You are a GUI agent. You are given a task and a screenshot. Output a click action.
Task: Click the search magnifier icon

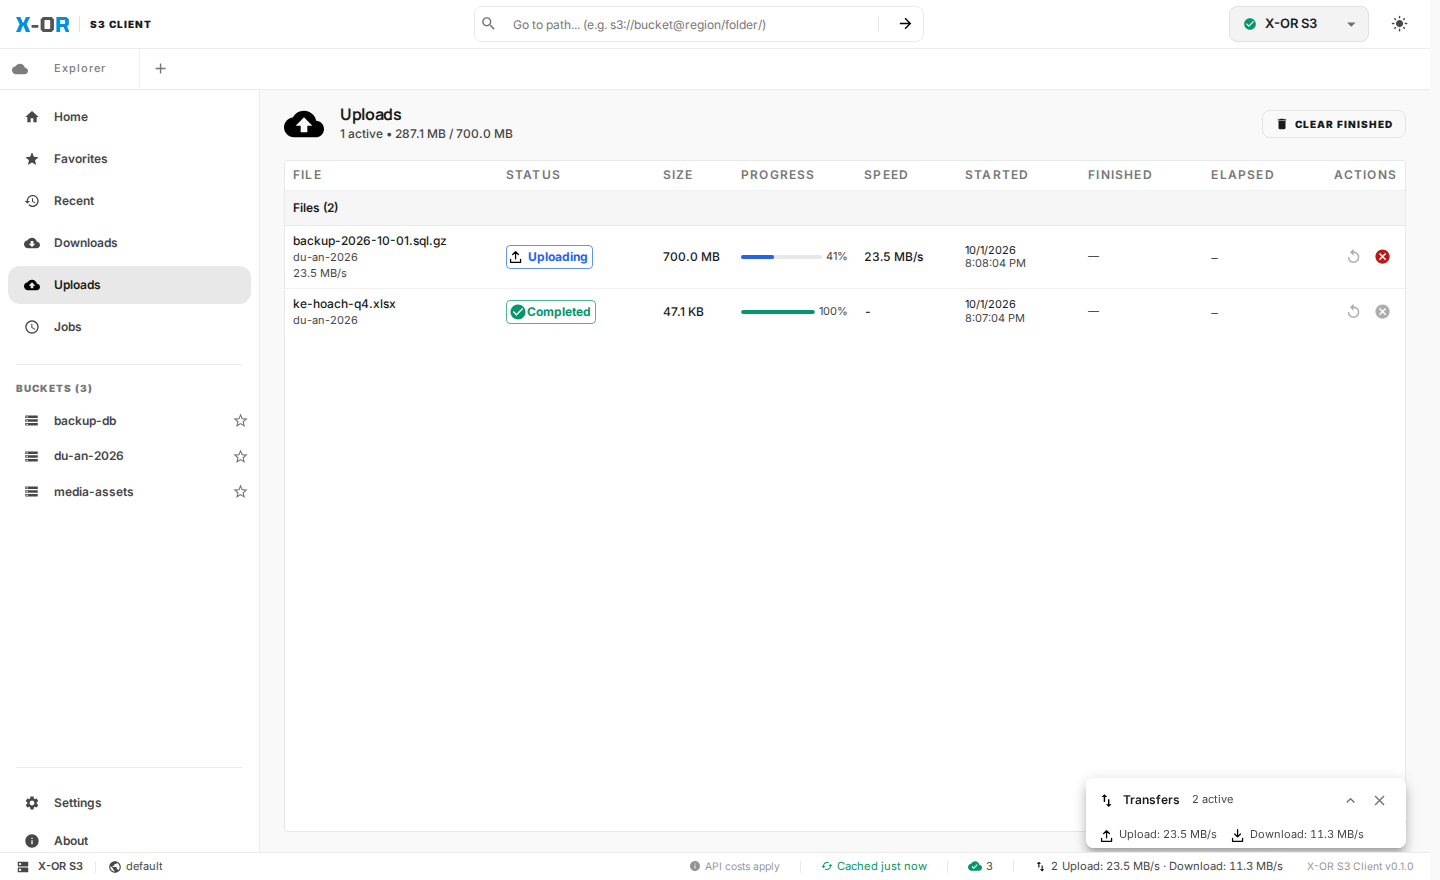pos(489,23)
